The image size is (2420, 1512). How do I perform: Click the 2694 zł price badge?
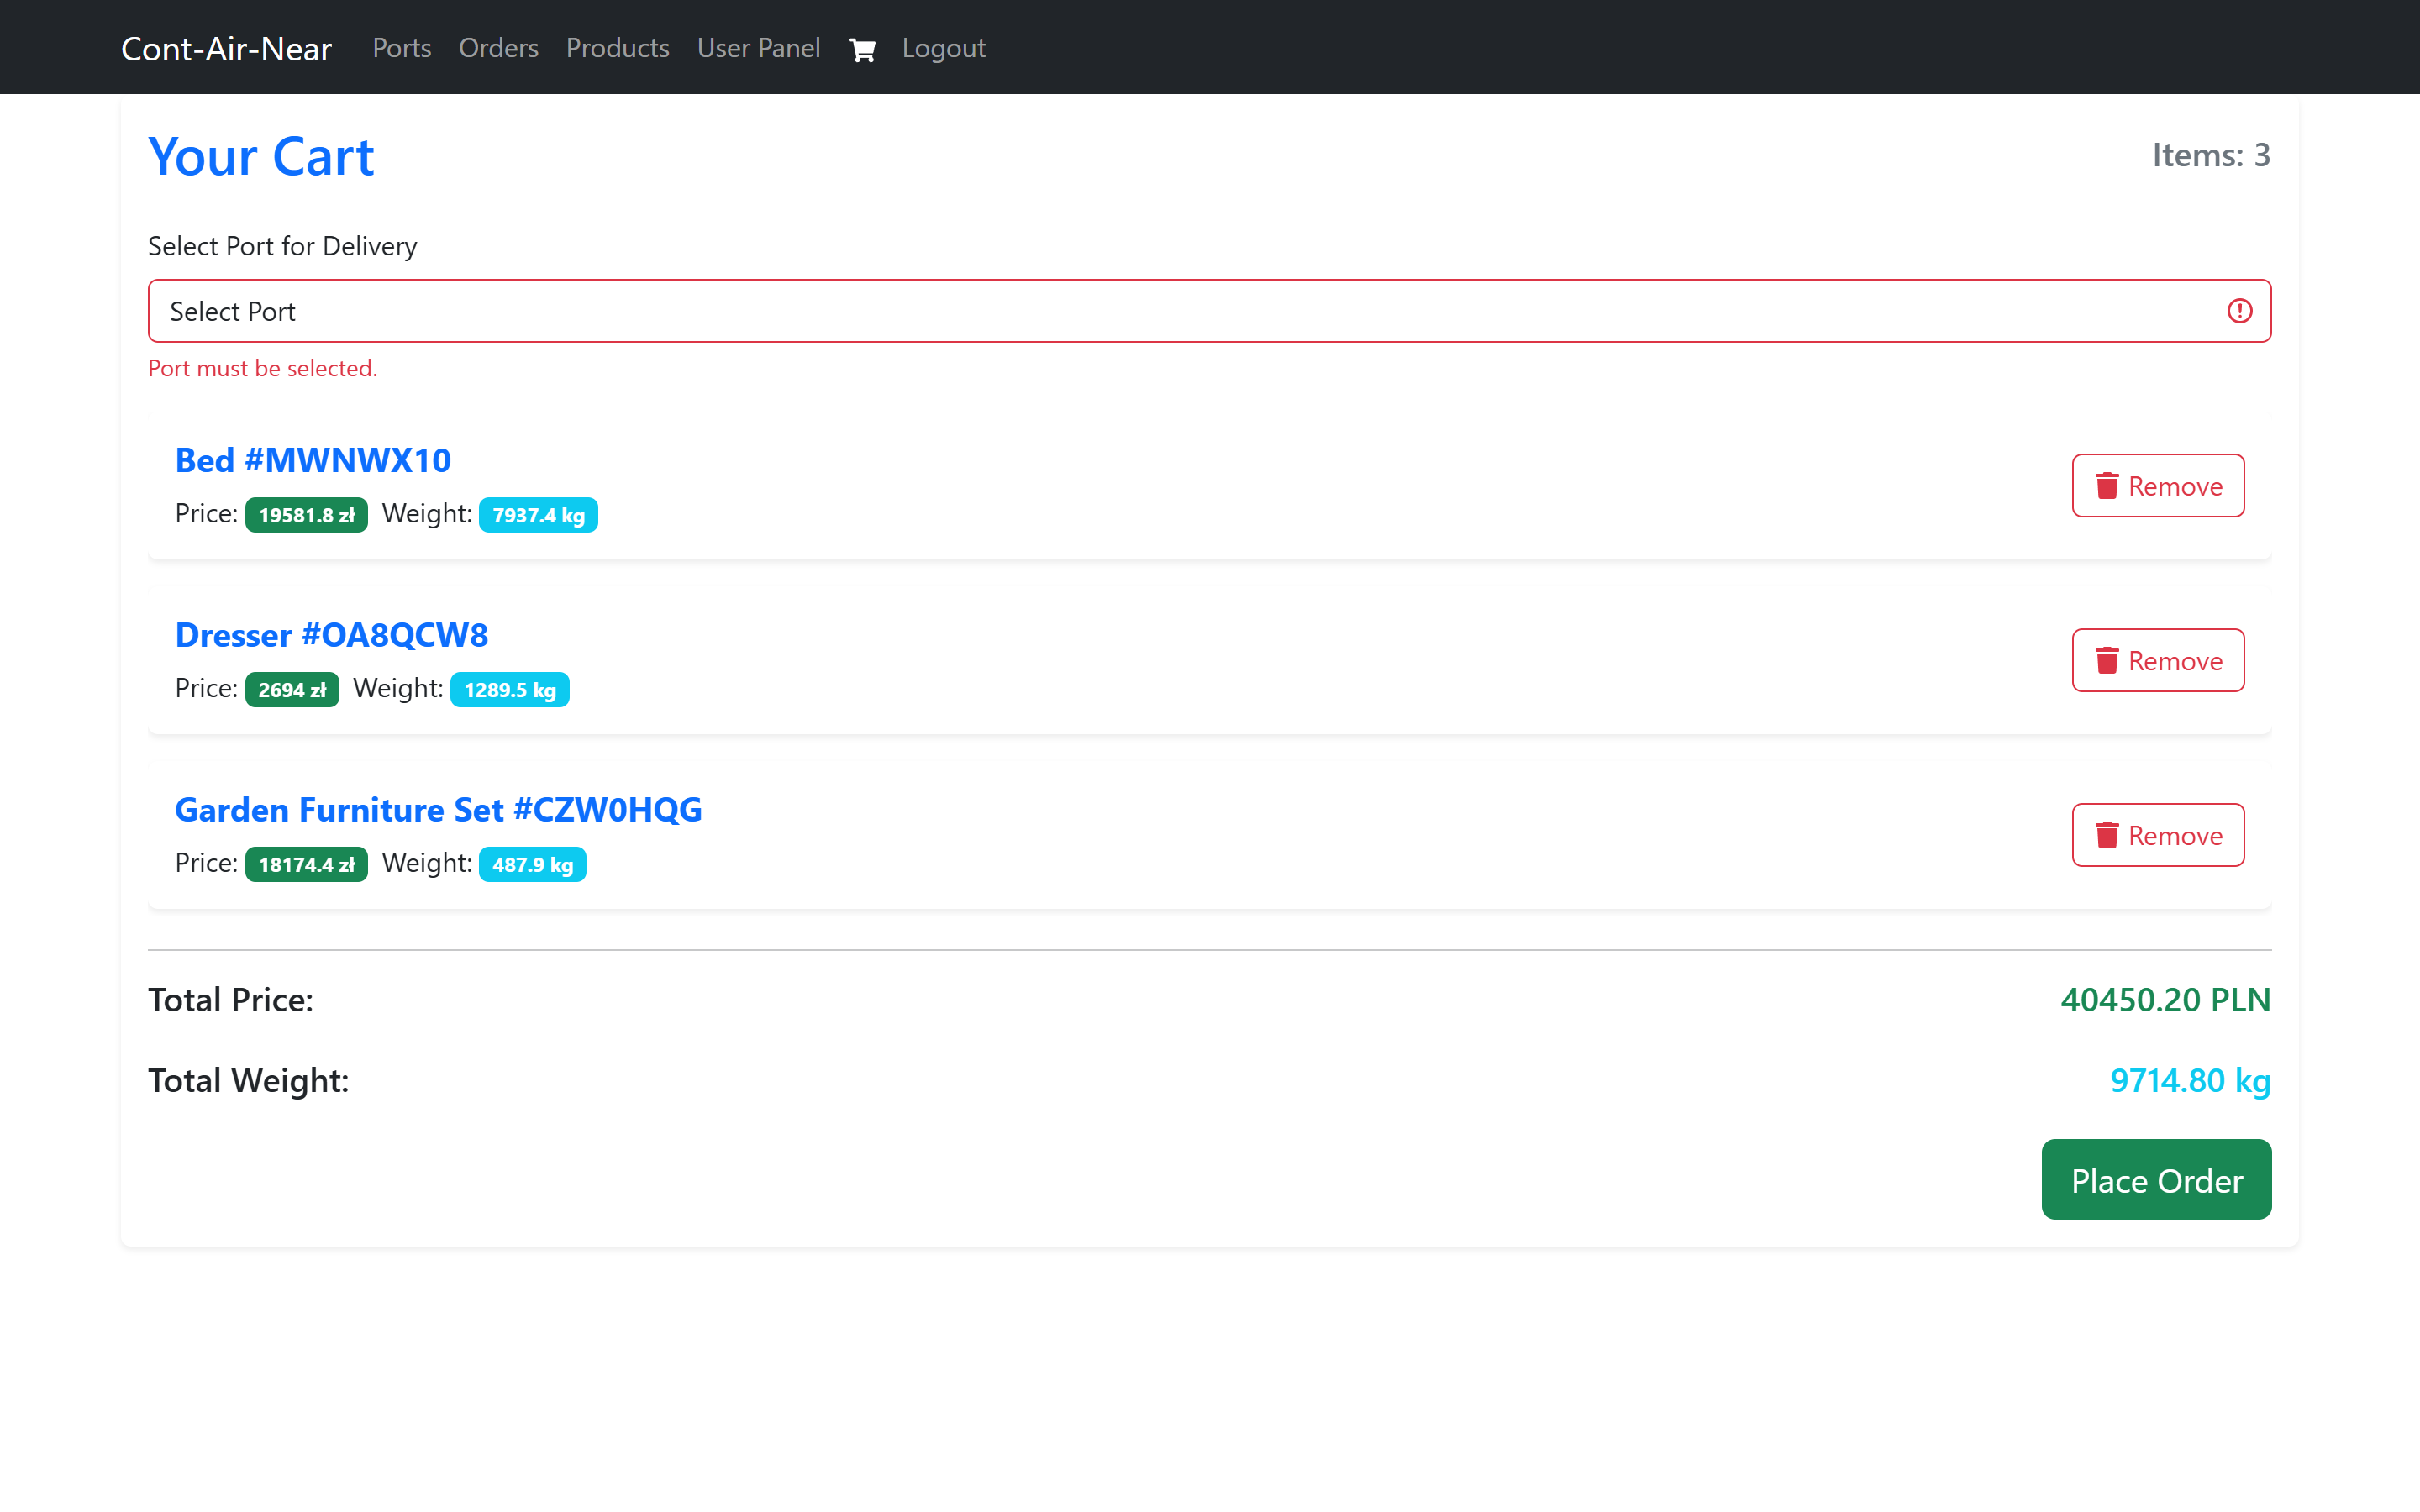[x=292, y=690]
